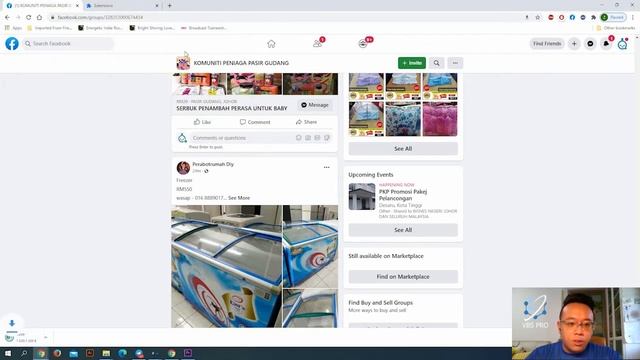
Task: Open the Chrome three-dot menu
Action: click(633, 17)
